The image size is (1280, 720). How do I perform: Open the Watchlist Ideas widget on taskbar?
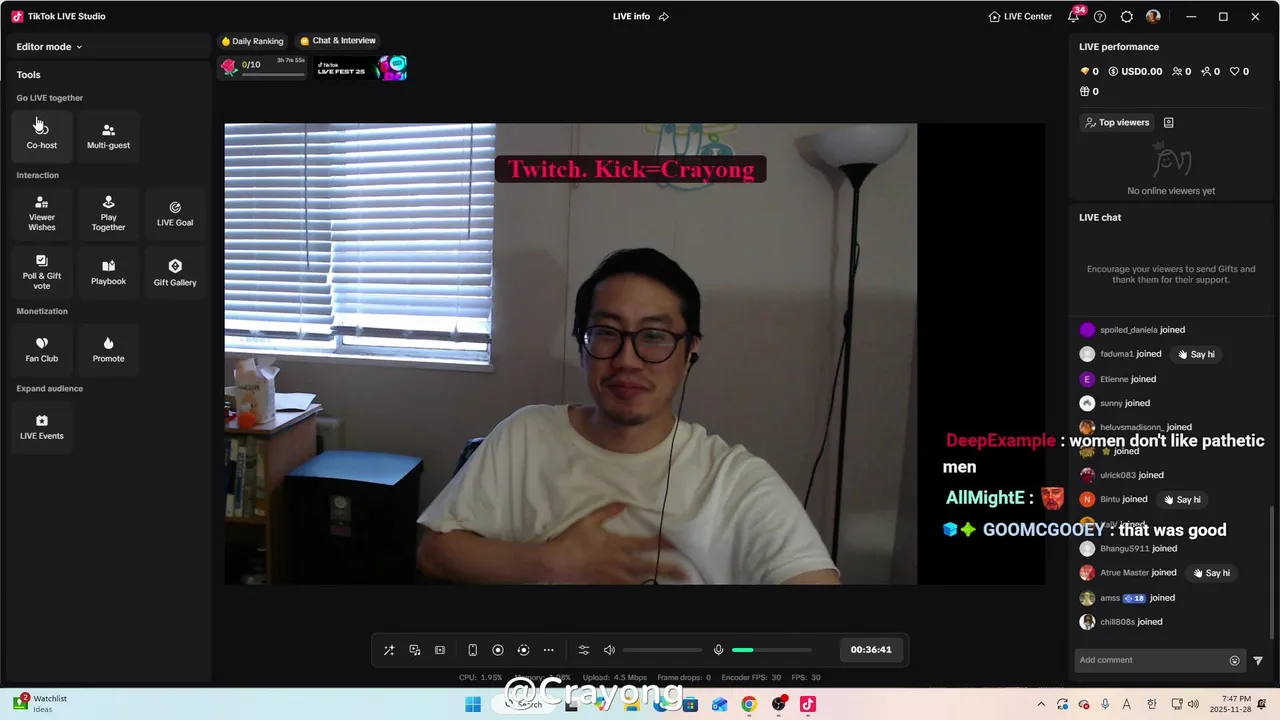40,704
